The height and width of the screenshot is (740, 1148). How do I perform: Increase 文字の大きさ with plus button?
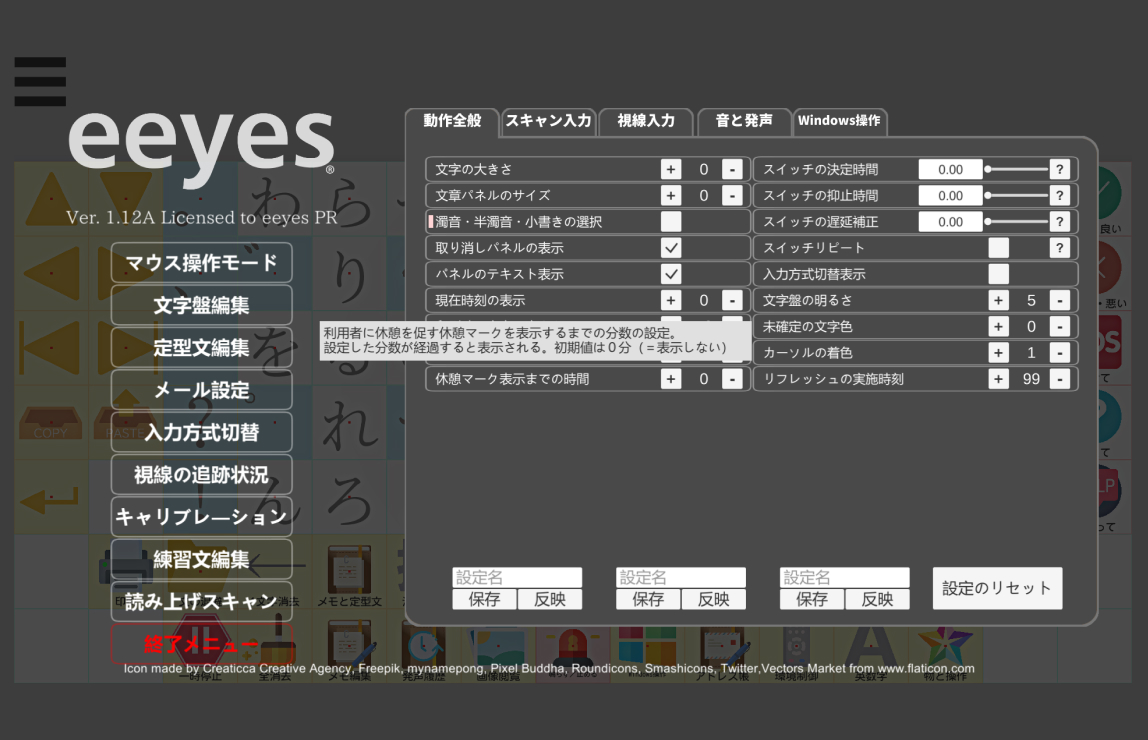coord(671,169)
